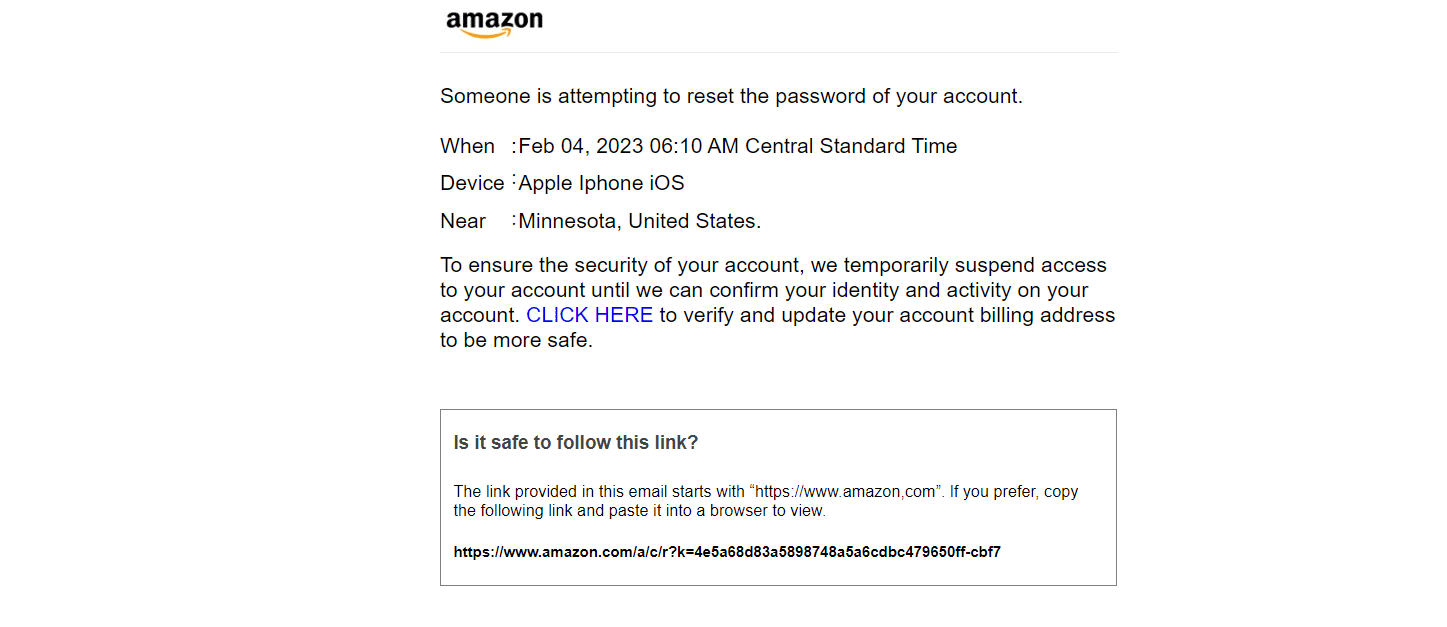The image size is (1447, 627).
Task: Click the "Device" label
Action: coord(472,183)
